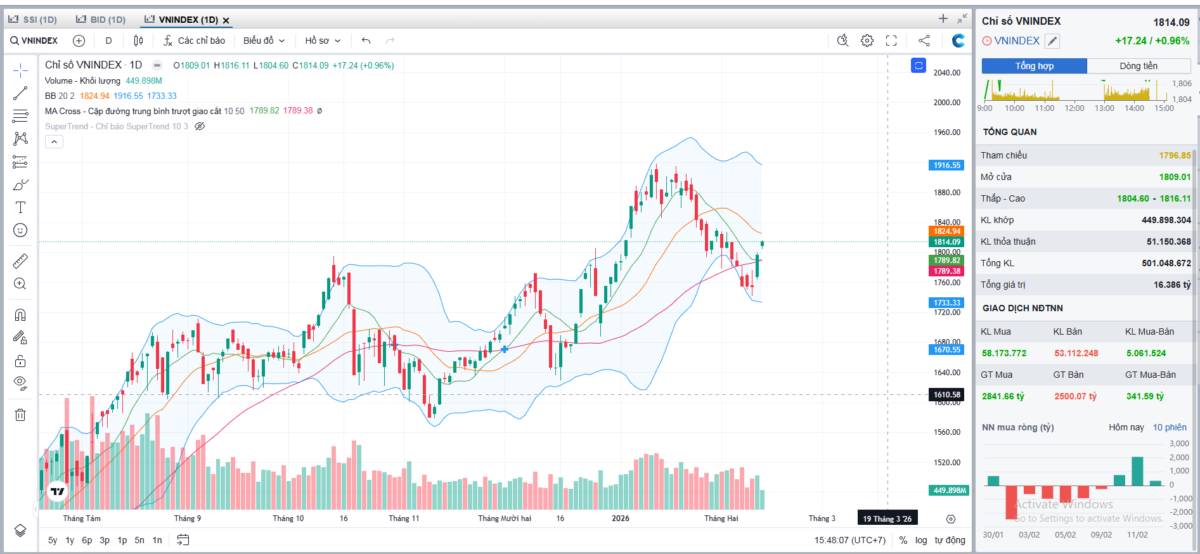The width and height of the screenshot is (1200, 554).
Task: Open the Fibonacci and Gann tools
Action: [x=20, y=116]
